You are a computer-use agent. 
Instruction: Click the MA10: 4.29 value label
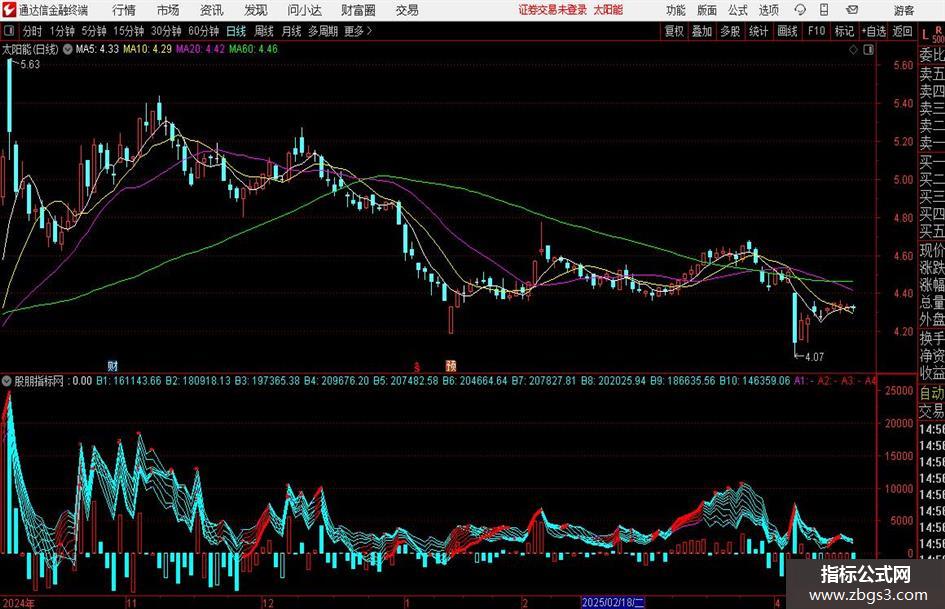(x=148, y=49)
